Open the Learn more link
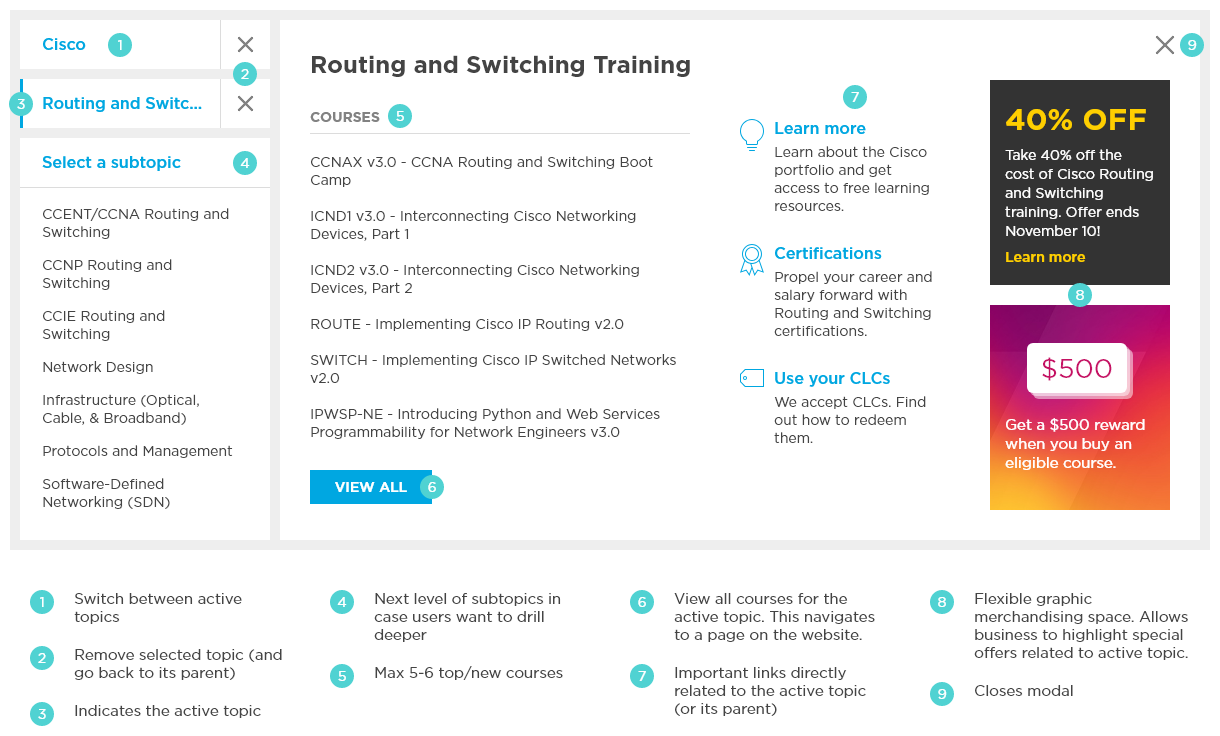 point(820,128)
